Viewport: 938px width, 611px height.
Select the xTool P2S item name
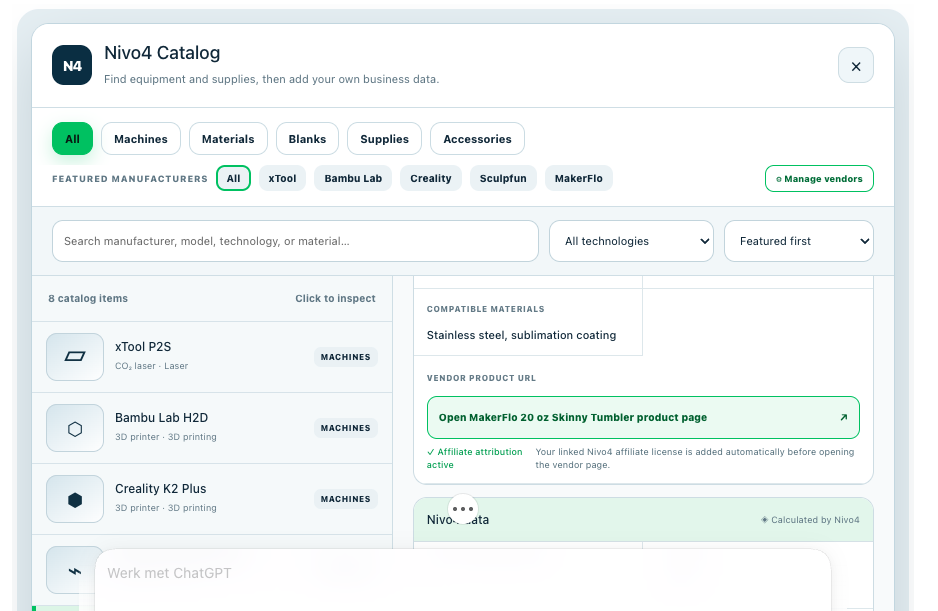(x=143, y=346)
